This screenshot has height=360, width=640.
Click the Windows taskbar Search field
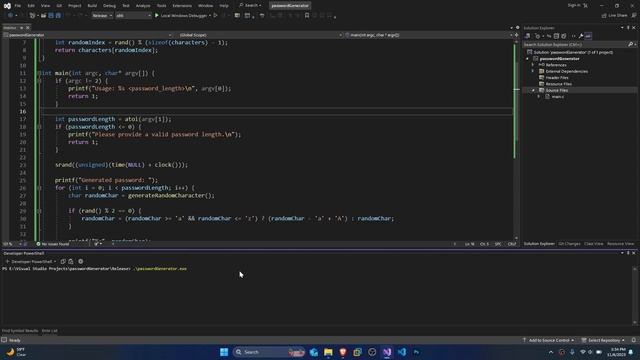[269, 352]
